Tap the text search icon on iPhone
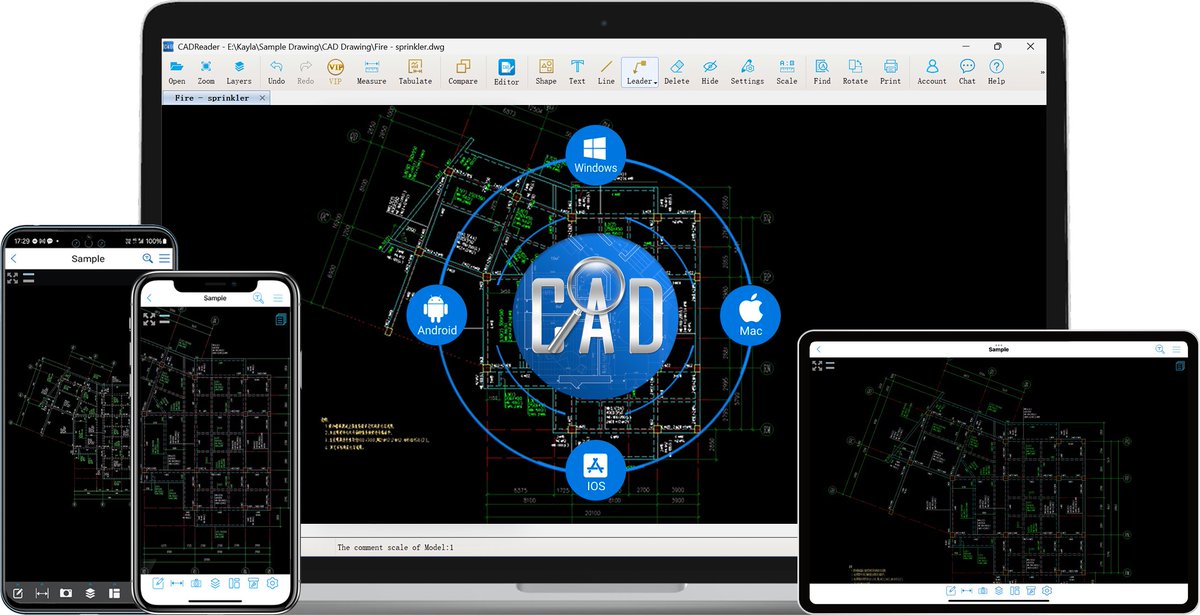 (258, 298)
